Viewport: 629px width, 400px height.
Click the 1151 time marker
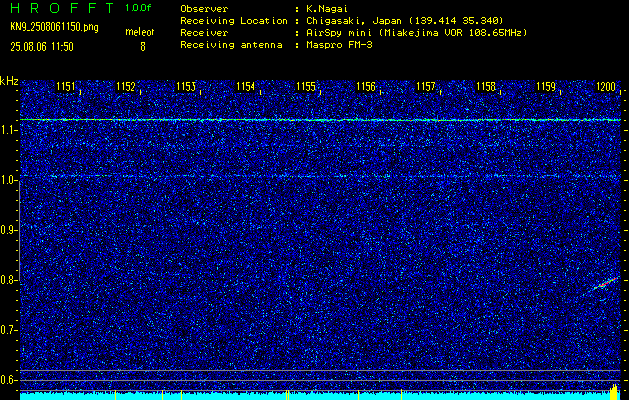pyautogui.click(x=66, y=86)
